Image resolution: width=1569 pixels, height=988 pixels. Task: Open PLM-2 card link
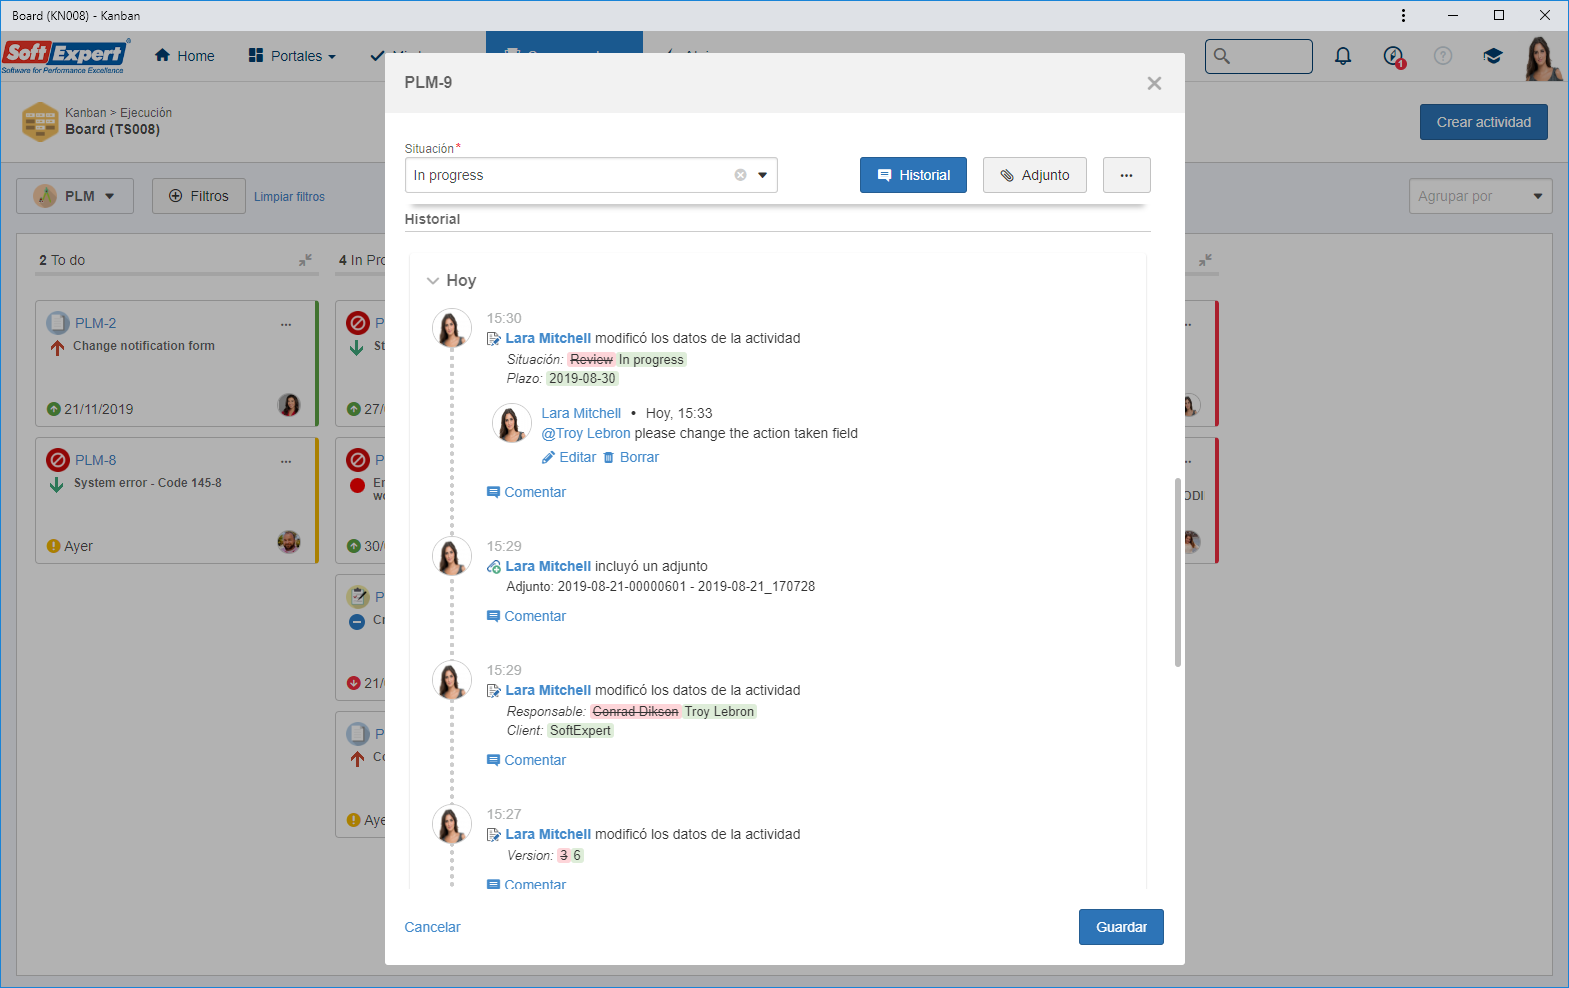pyautogui.click(x=96, y=323)
